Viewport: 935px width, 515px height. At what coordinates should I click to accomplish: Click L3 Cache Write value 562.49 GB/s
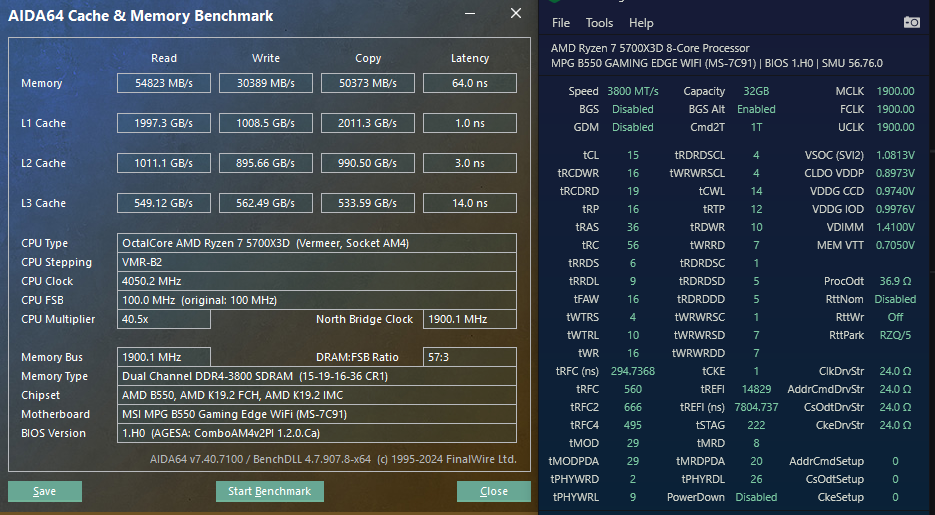point(265,203)
